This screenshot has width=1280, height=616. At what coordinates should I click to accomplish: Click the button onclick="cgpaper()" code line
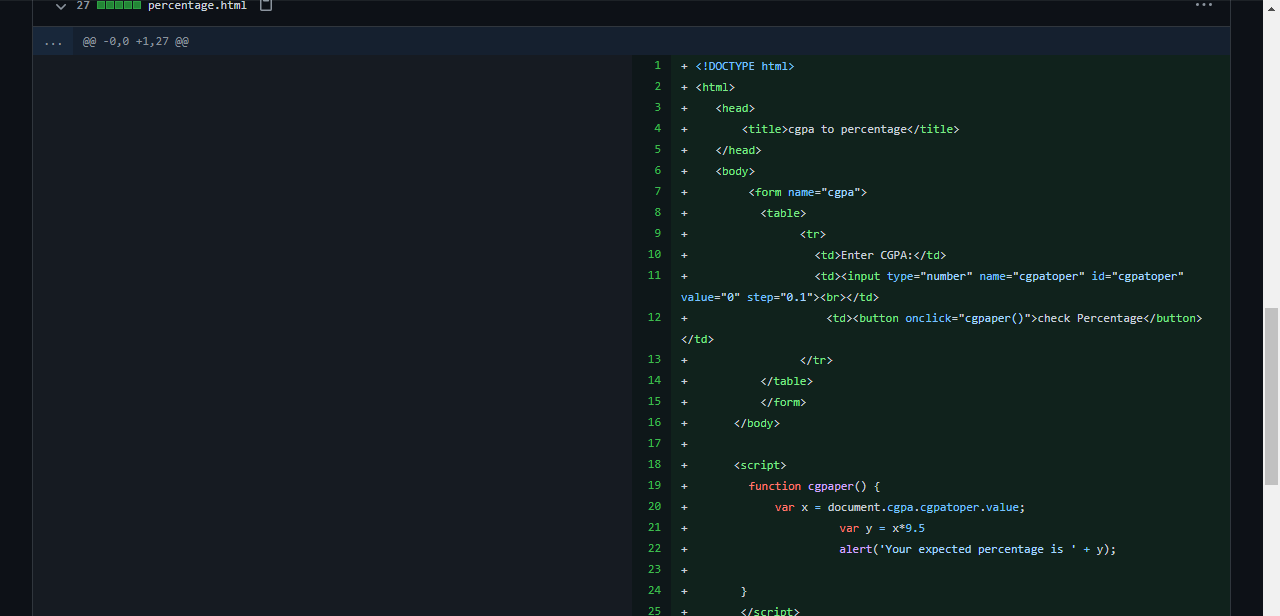pyautogui.click(x=941, y=328)
